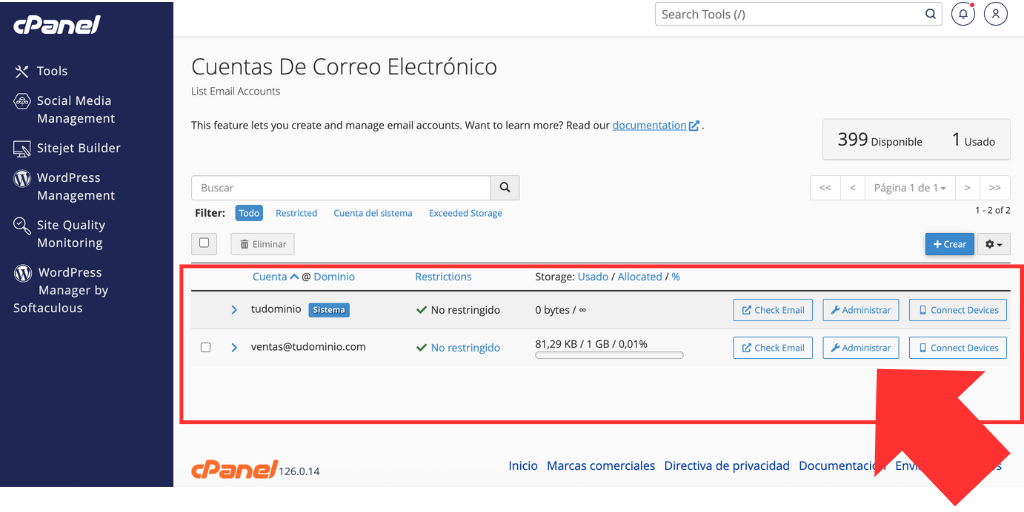Open the user account icon
This screenshot has width=1024, height=512.
point(995,14)
